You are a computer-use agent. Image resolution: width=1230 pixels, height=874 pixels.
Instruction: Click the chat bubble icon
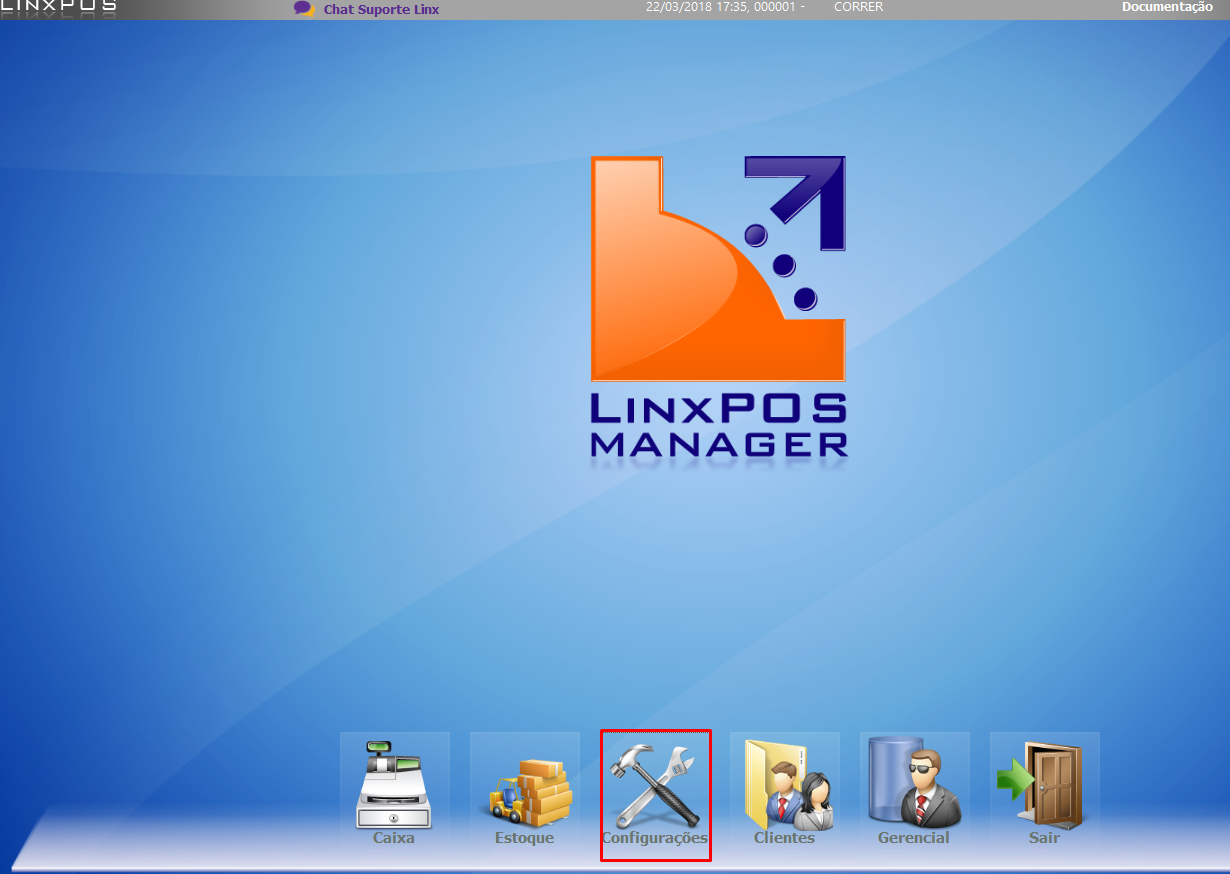pos(304,8)
